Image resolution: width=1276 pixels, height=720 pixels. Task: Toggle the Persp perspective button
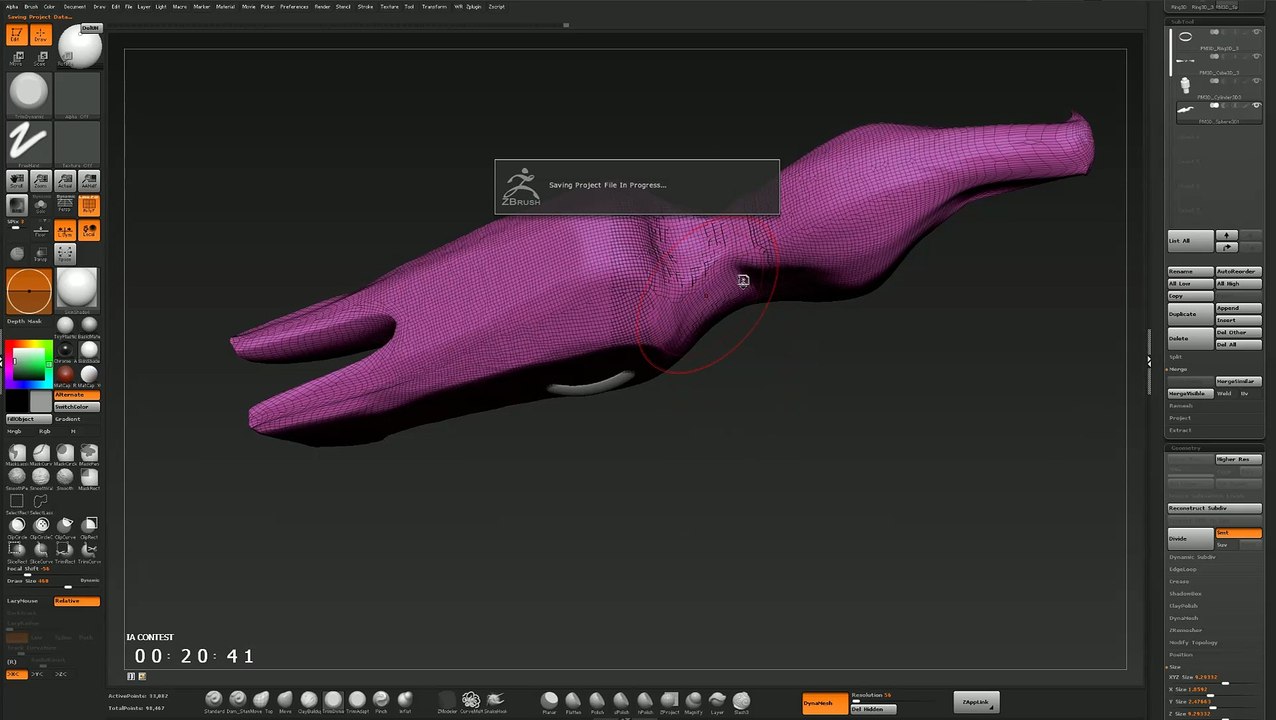[x=66, y=205]
